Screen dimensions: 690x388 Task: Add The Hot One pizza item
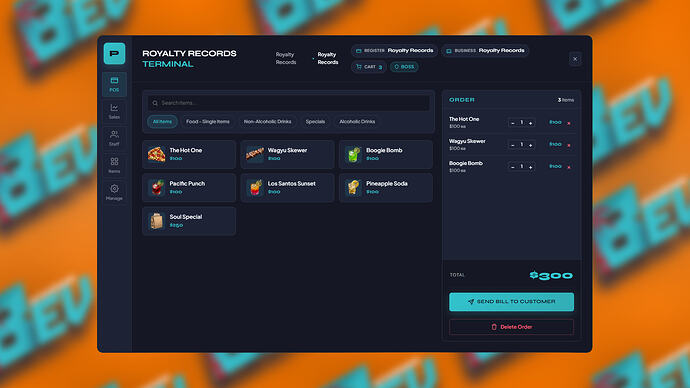click(x=189, y=154)
